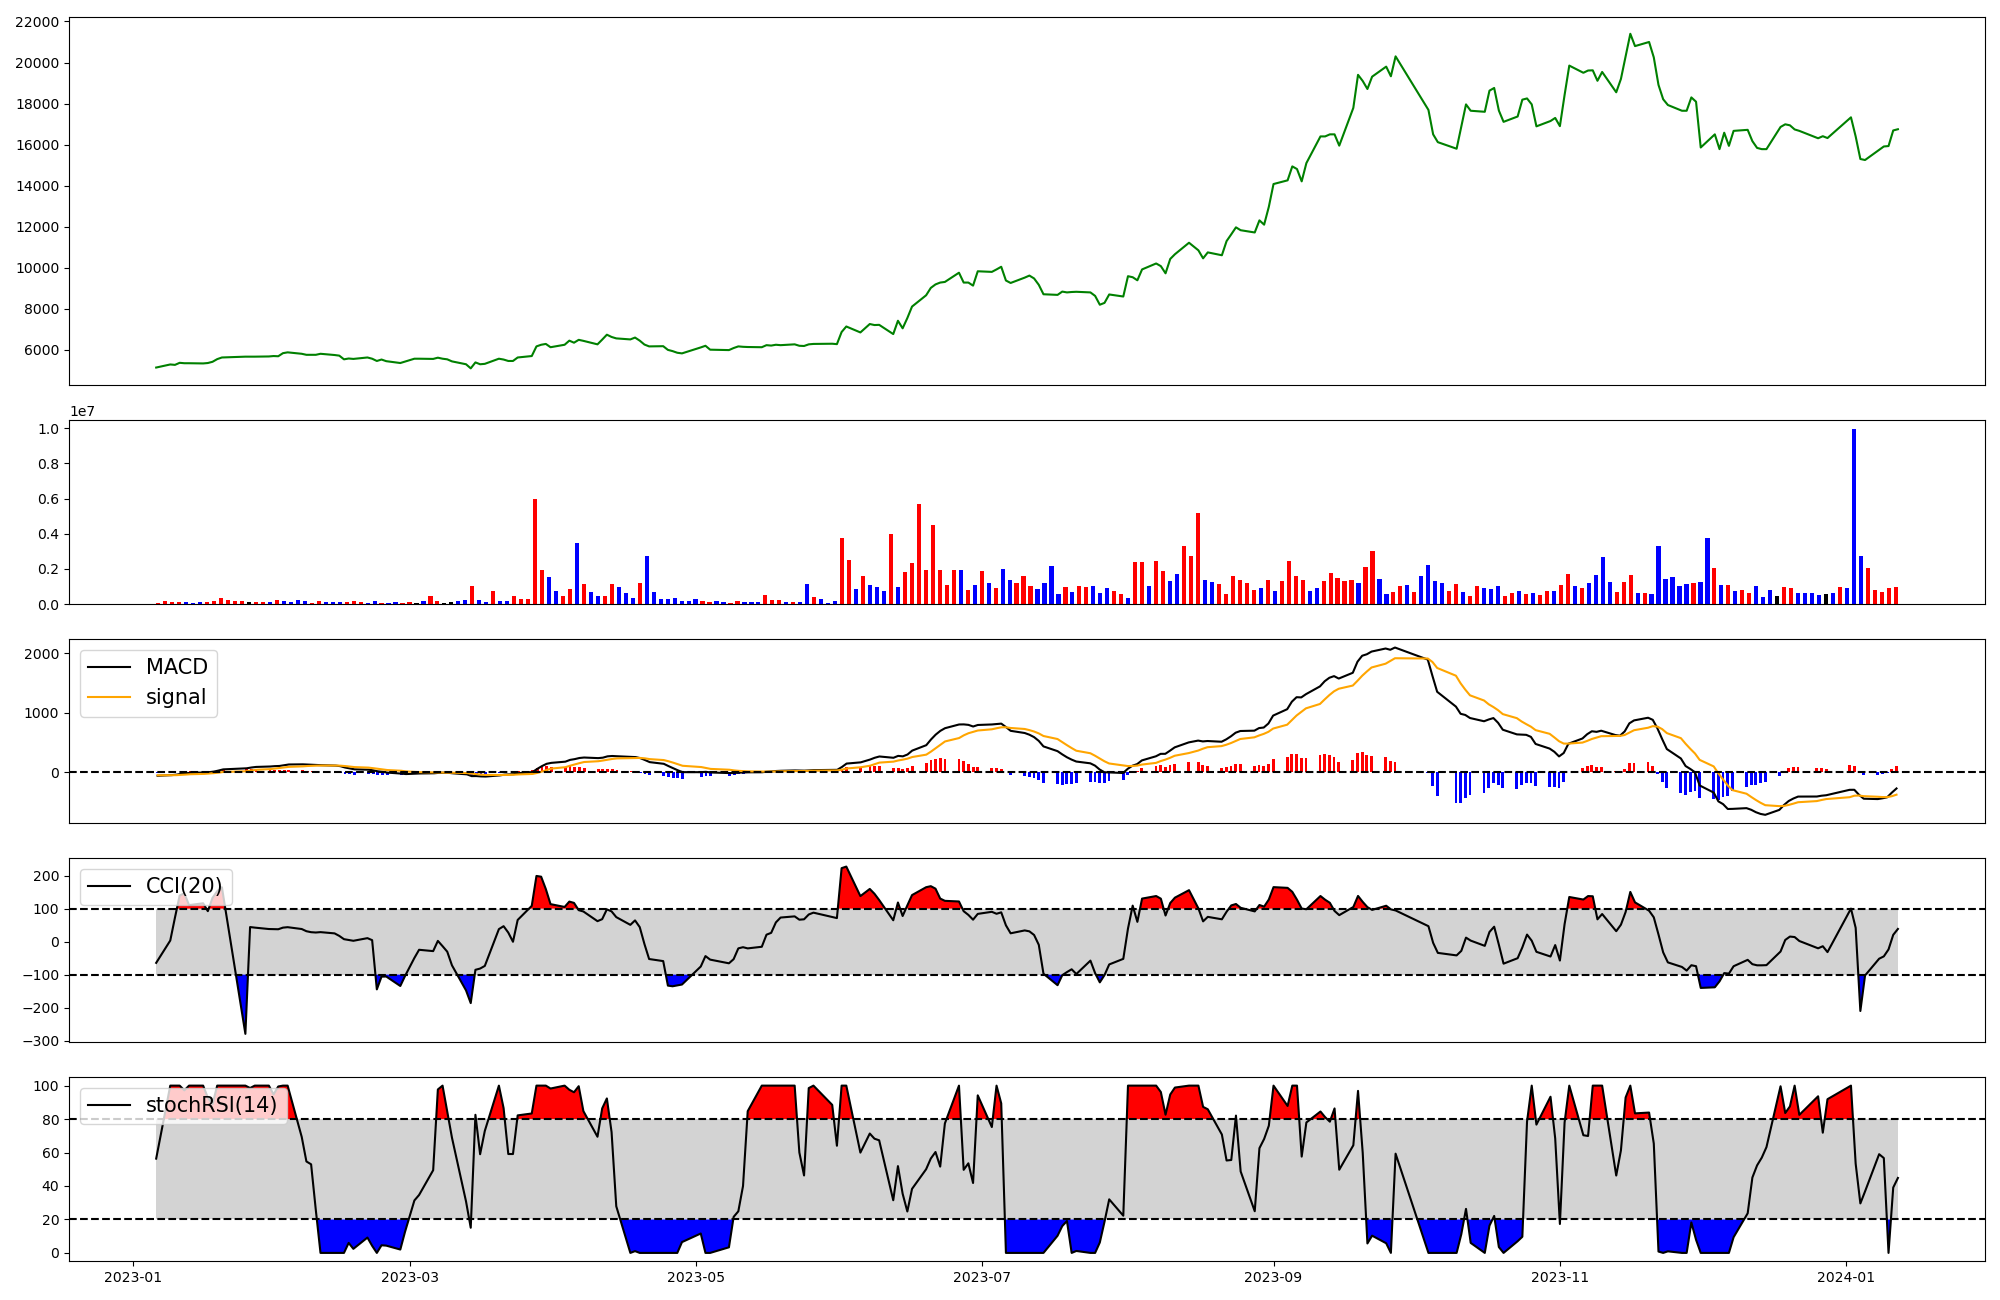Viewport: 2000px width, 1300px height.
Task: Click the -300 tick on CCI axis
Action: (39, 1041)
